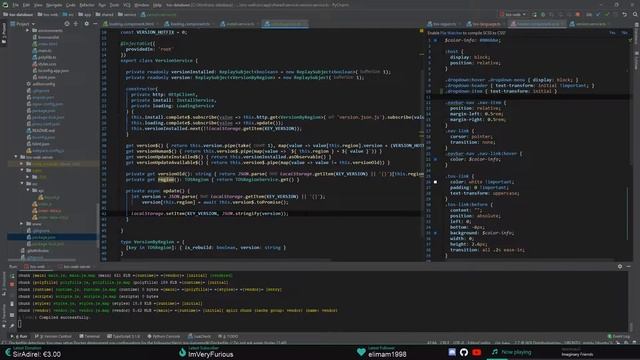Open the Code menu
This screenshot has height=360, width=640.
[70, 5]
